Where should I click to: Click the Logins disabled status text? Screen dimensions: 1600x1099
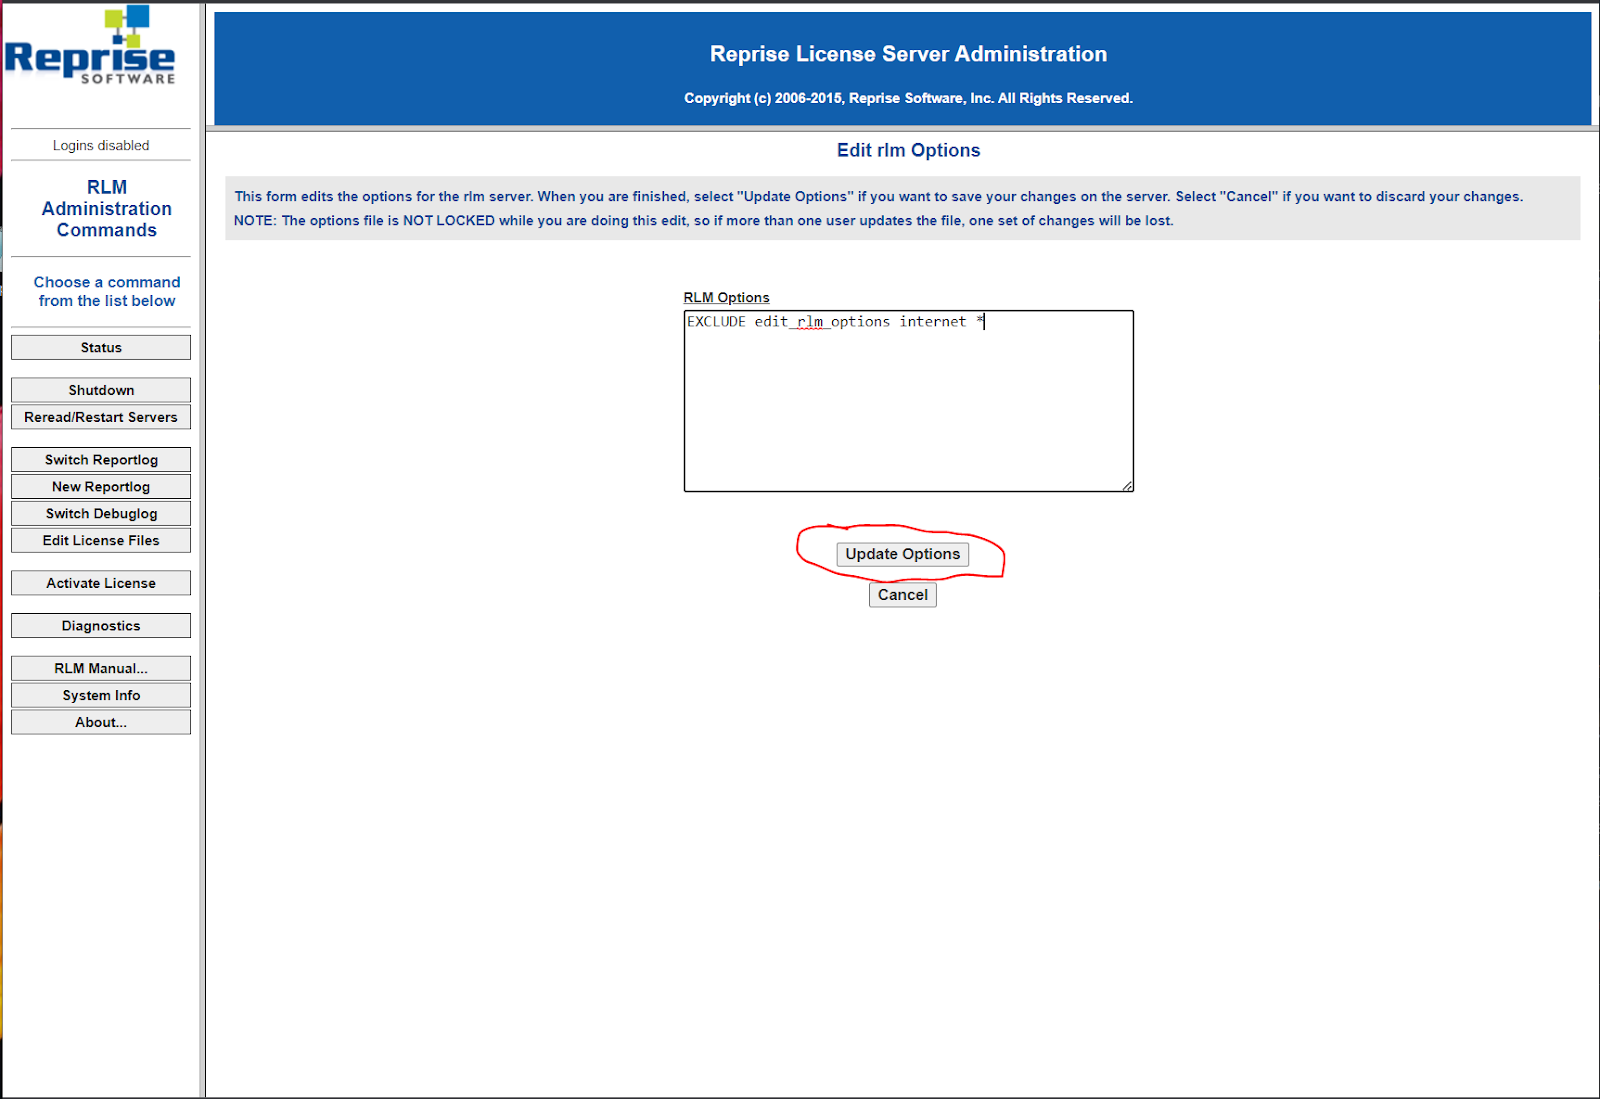click(100, 145)
